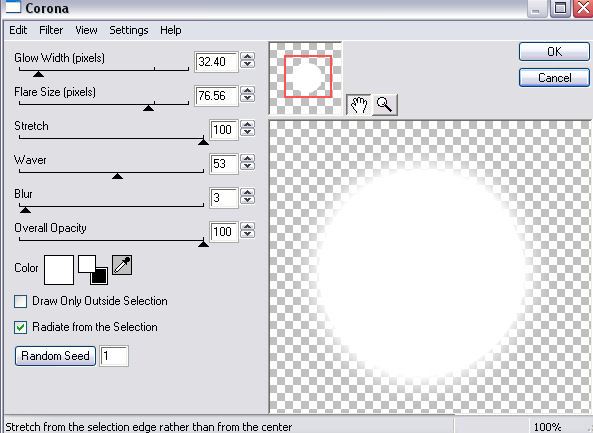
Task: Click the foreground/background color swap icon
Action: [93, 270]
